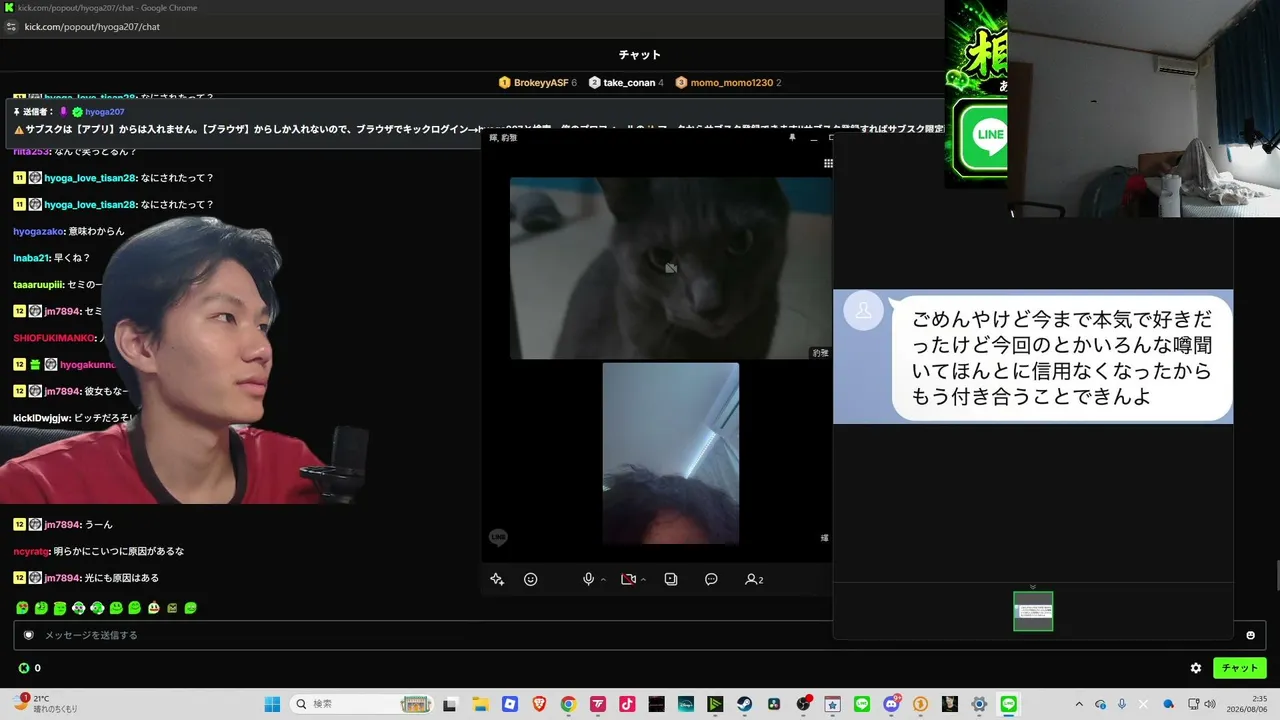This screenshot has height=720, width=1280.
Task: Open Steam from taskbar
Action: click(745, 704)
